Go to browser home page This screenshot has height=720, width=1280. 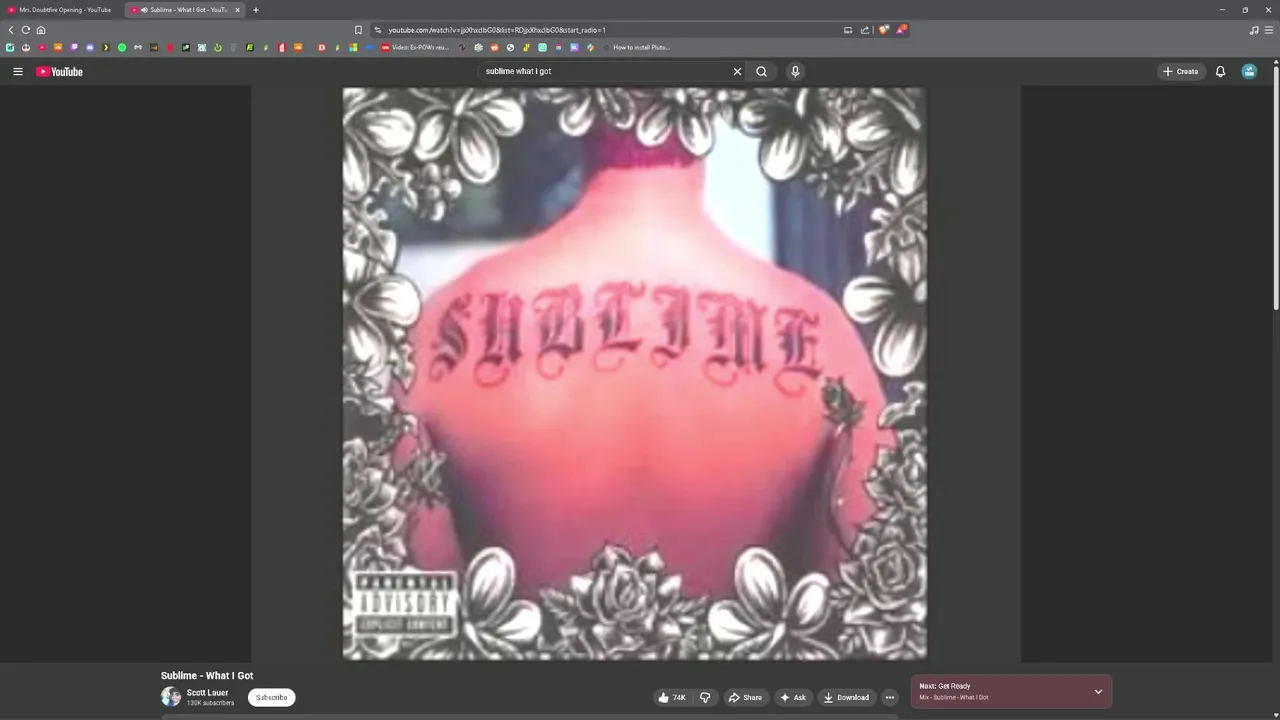coord(41,30)
